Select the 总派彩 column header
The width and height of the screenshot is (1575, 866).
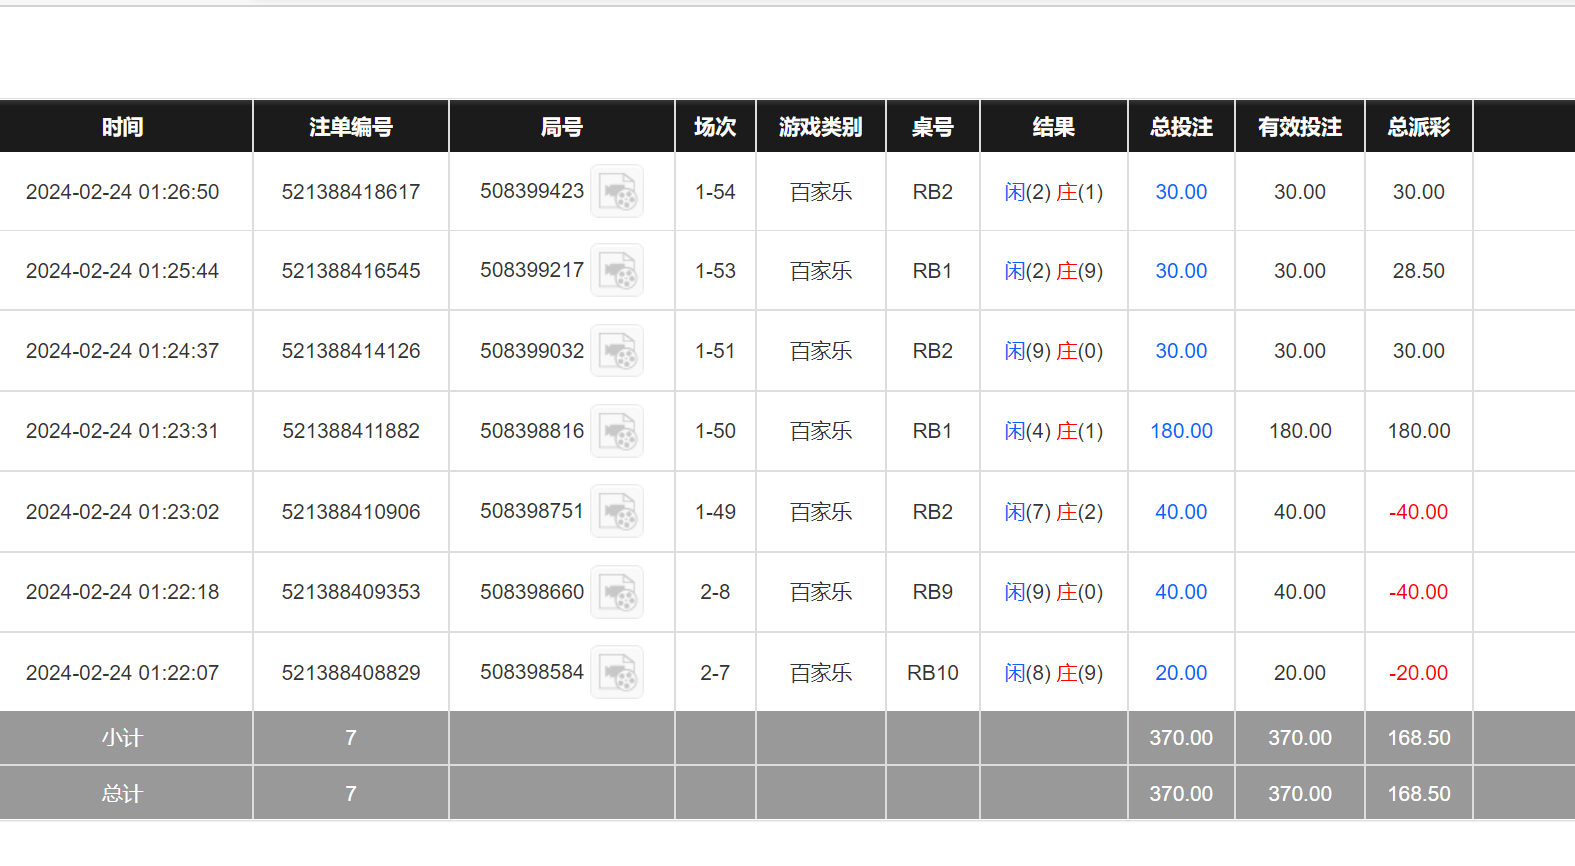(x=1418, y=127)
